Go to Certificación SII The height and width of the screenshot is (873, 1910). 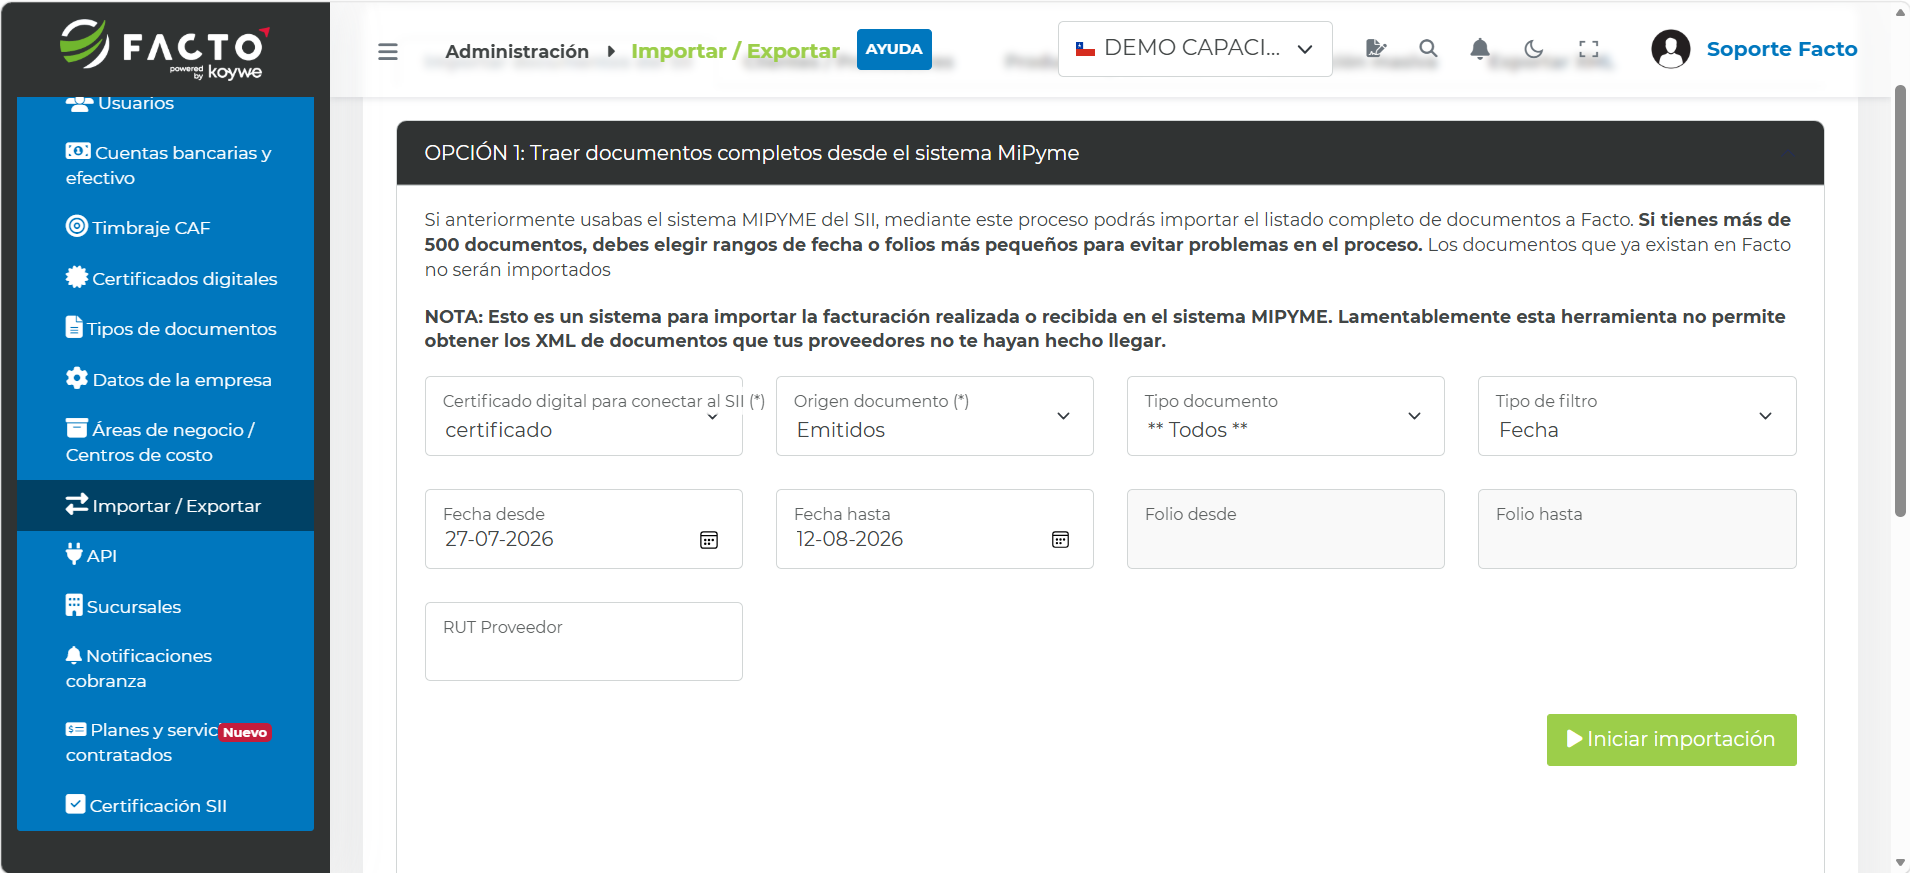[x=165, y=806]
